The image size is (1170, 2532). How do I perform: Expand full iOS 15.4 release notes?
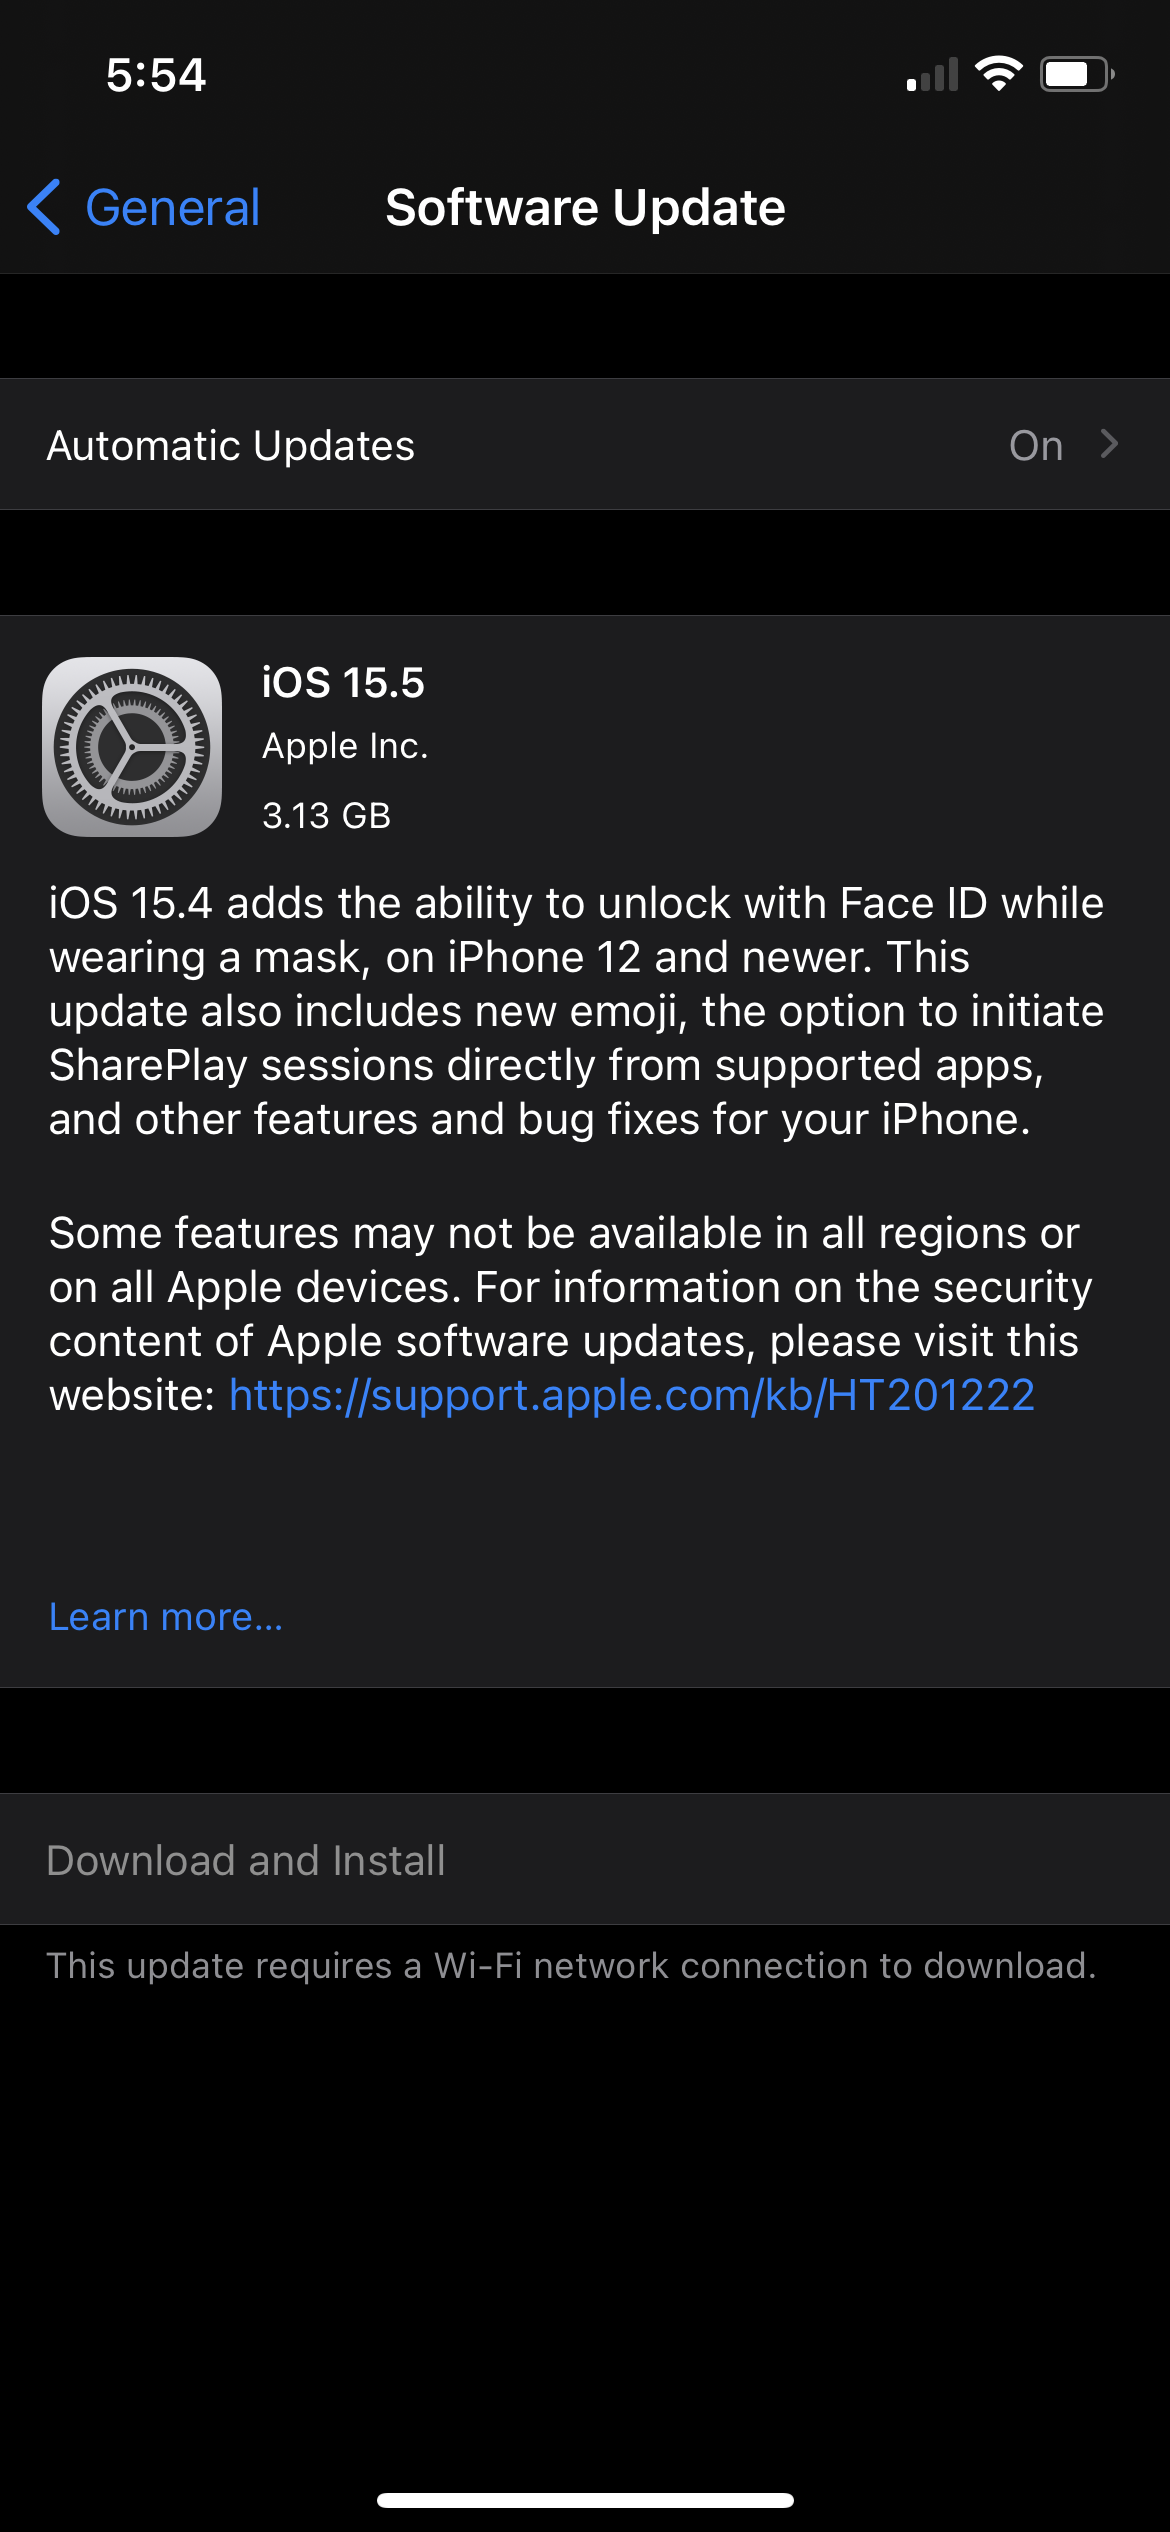(165, 1614)
